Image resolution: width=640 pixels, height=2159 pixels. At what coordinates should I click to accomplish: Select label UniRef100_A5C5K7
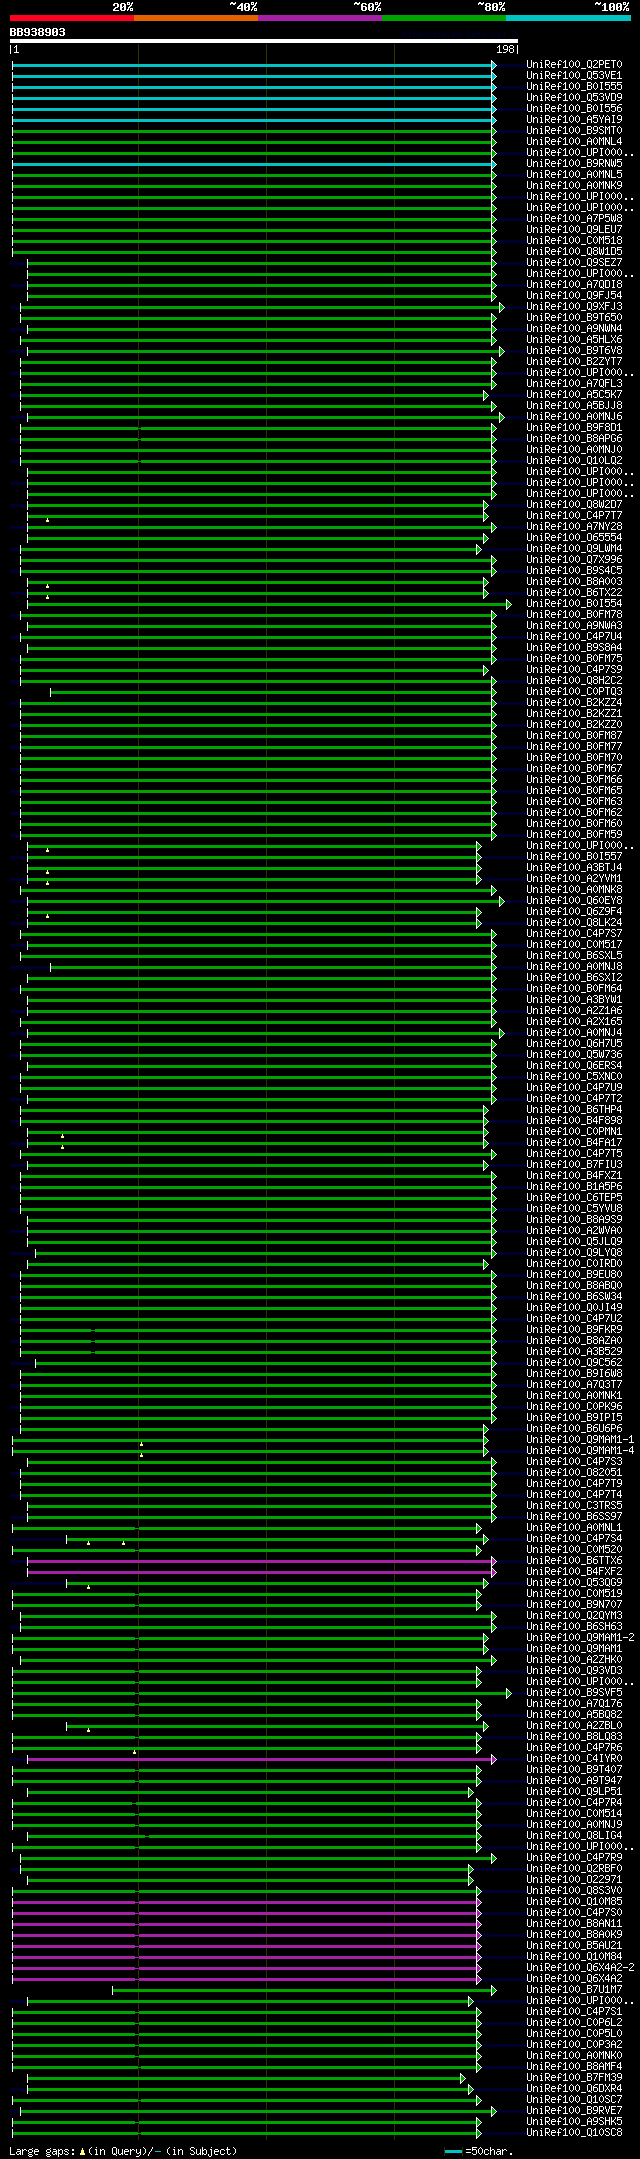tap(574, 395)
